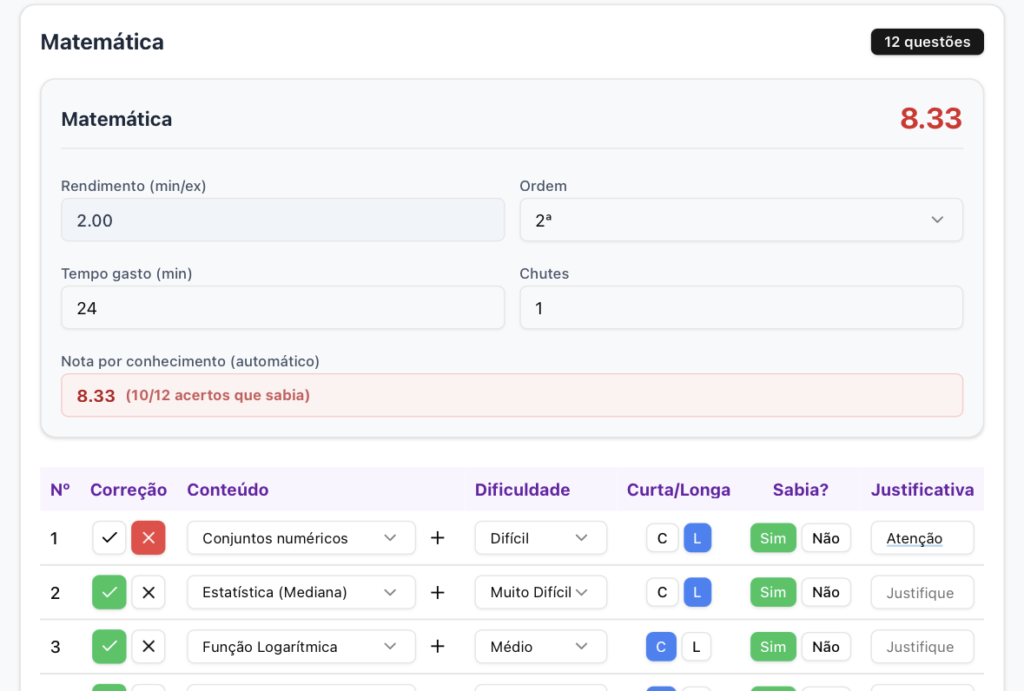Click plus icon next to Estatística (Mediana)

pyautogui.click(x=437, y=592)
